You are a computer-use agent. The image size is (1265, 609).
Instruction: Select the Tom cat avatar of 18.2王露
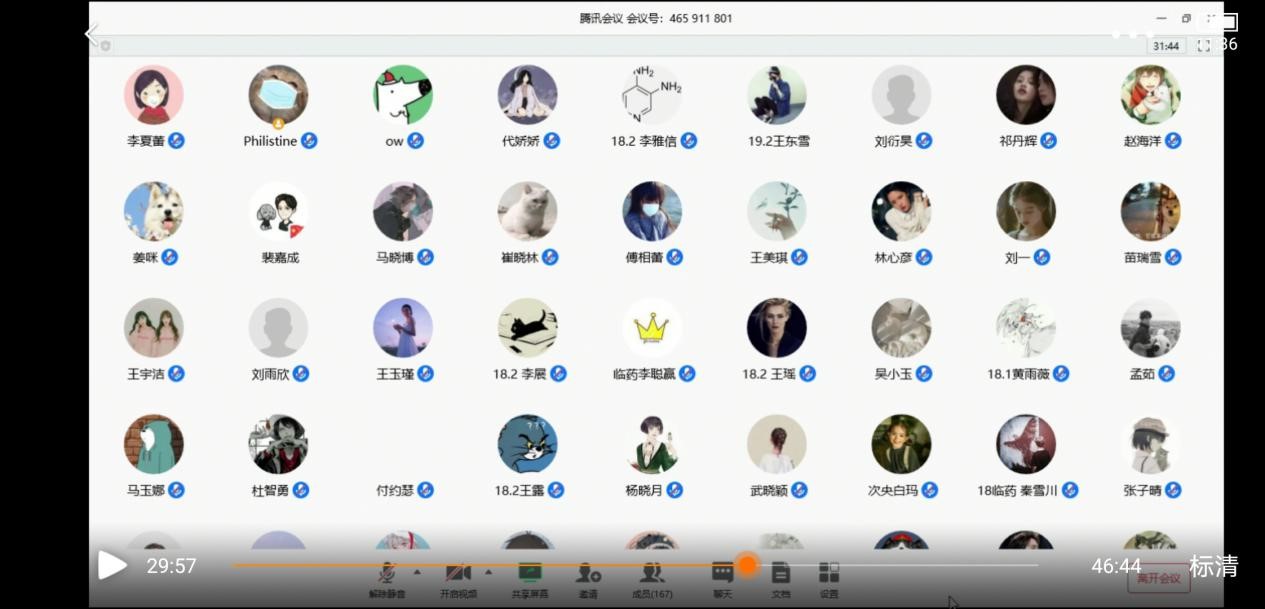527,444
